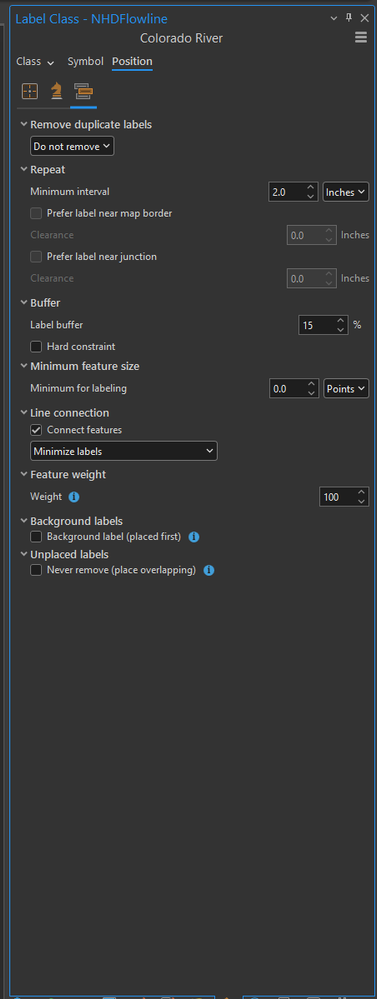Viewport: 377px width, 999px height.
Task: Edit the Minimum interval value field
Action: (287, 192)
